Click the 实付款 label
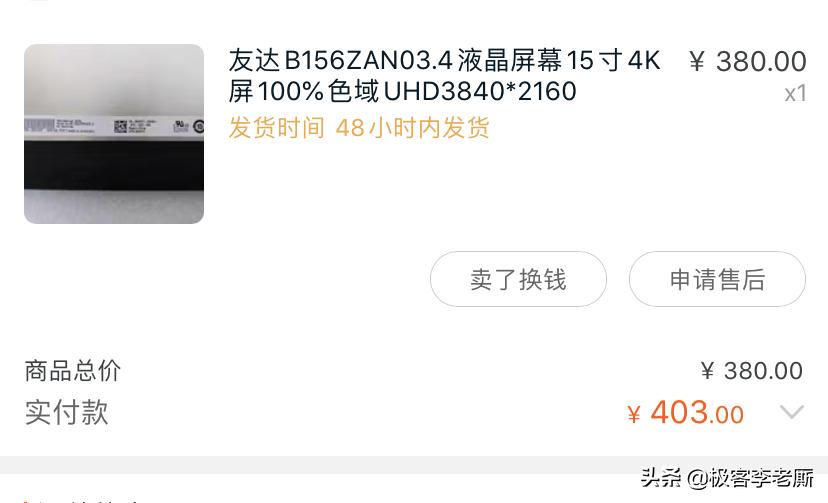The image size is (828, 503). tap(67, 412)
